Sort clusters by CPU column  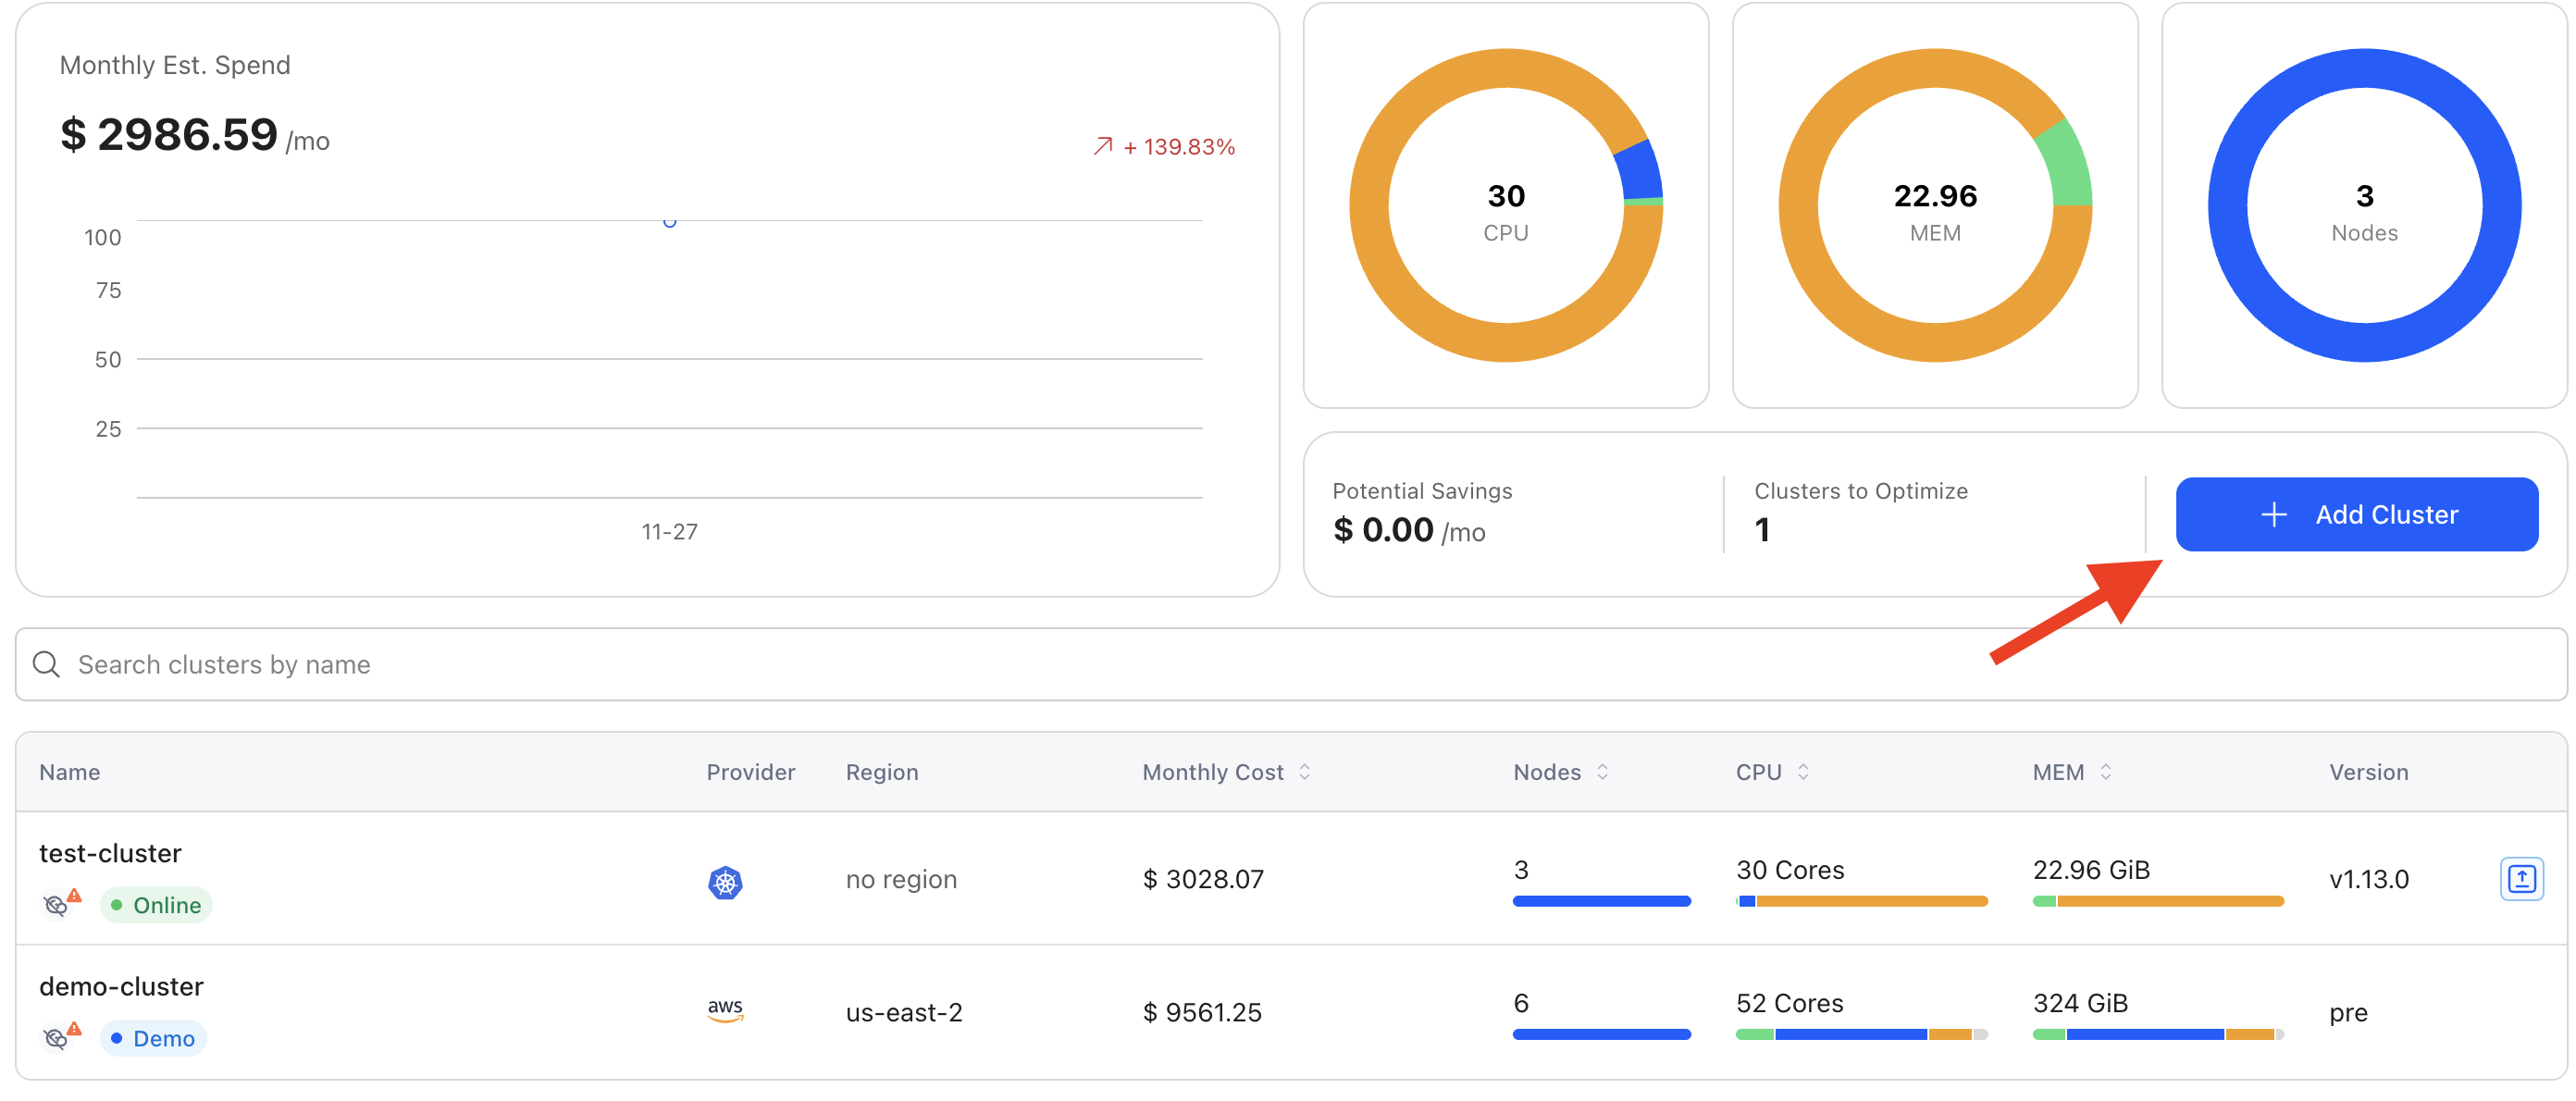pyautogui.click(x=1803, y=772)
